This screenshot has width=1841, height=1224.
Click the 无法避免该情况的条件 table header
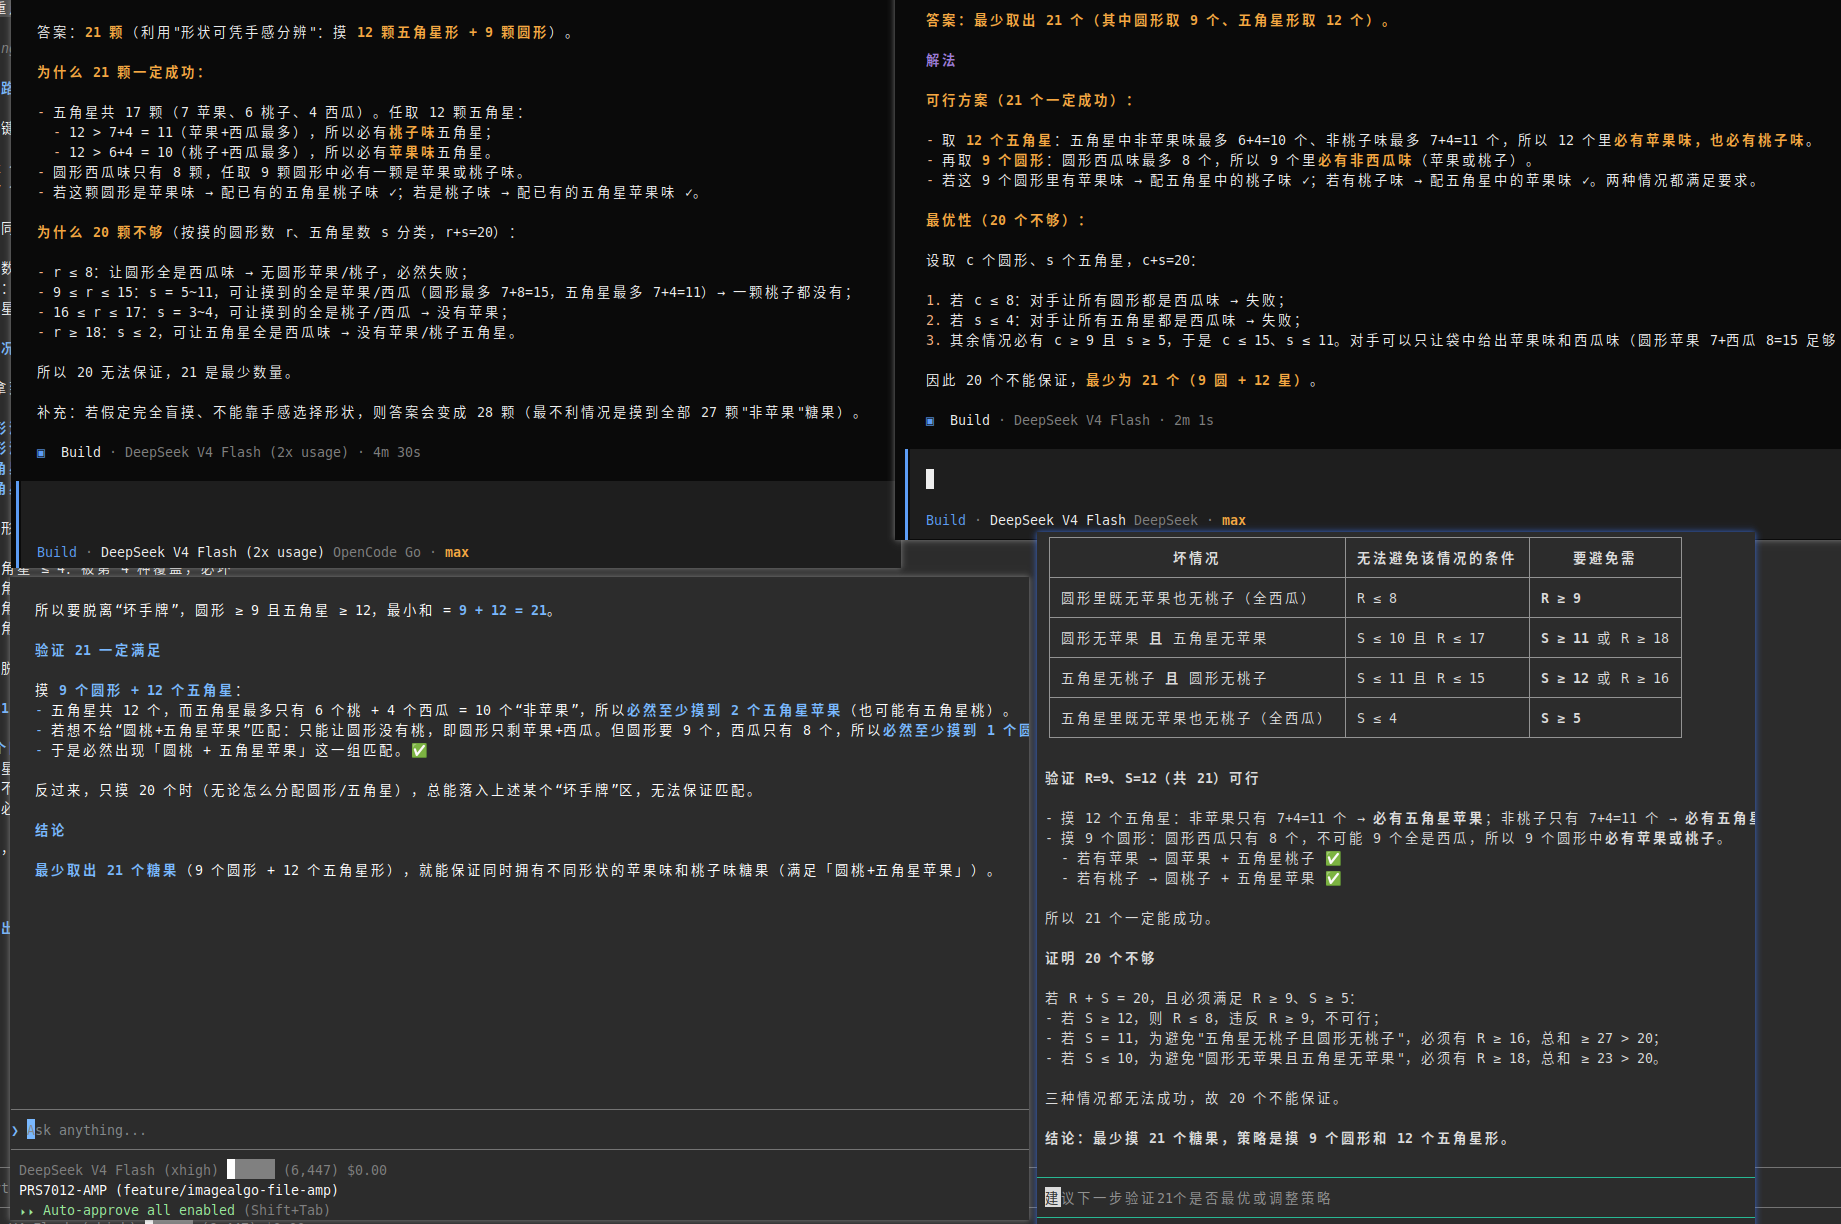(x=1436, y=558)
